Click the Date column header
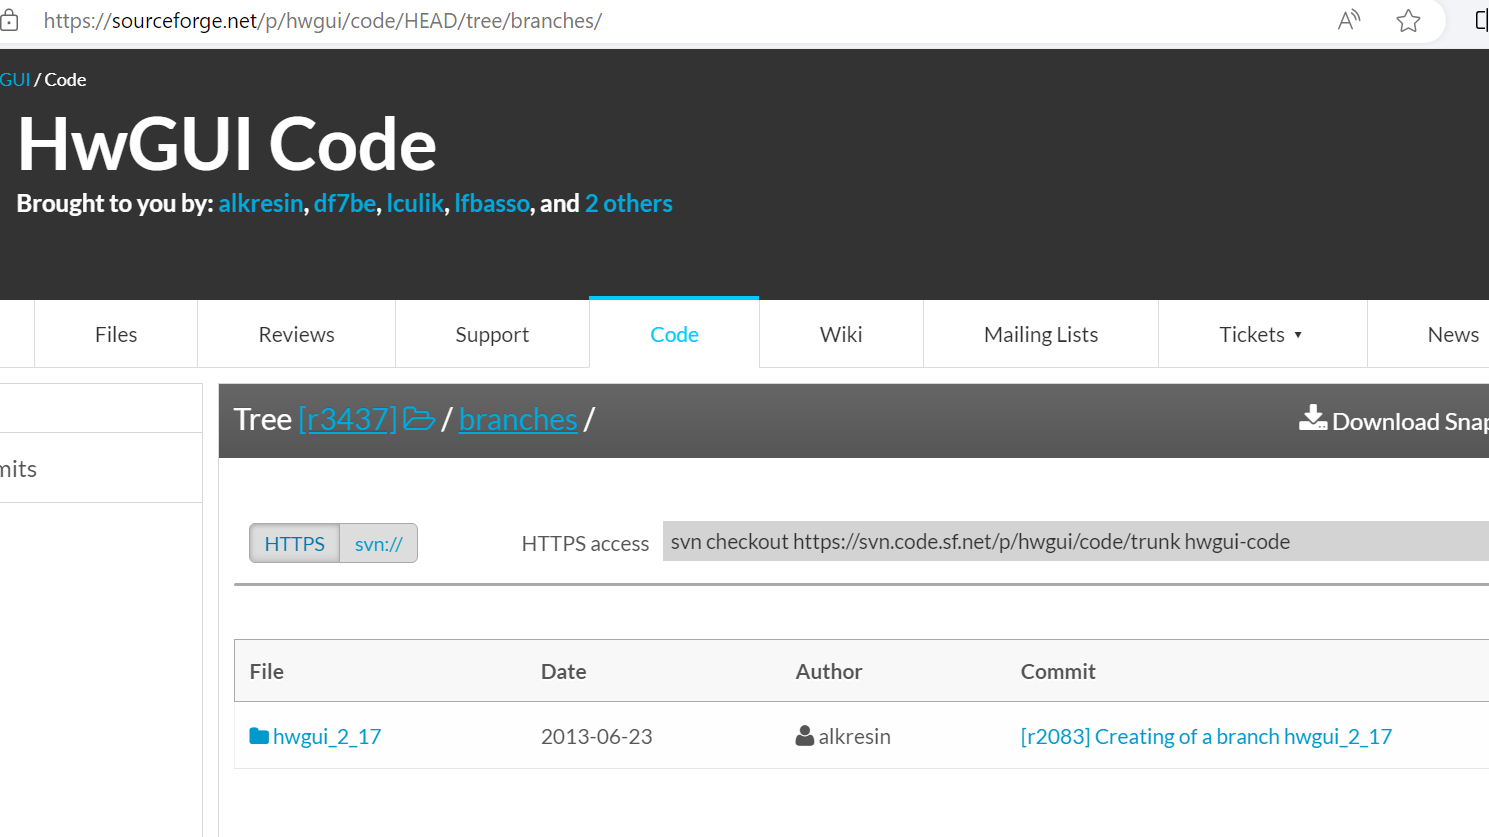Image resolution: width=1489 pixels, height=837 pixels. [564, 671]
